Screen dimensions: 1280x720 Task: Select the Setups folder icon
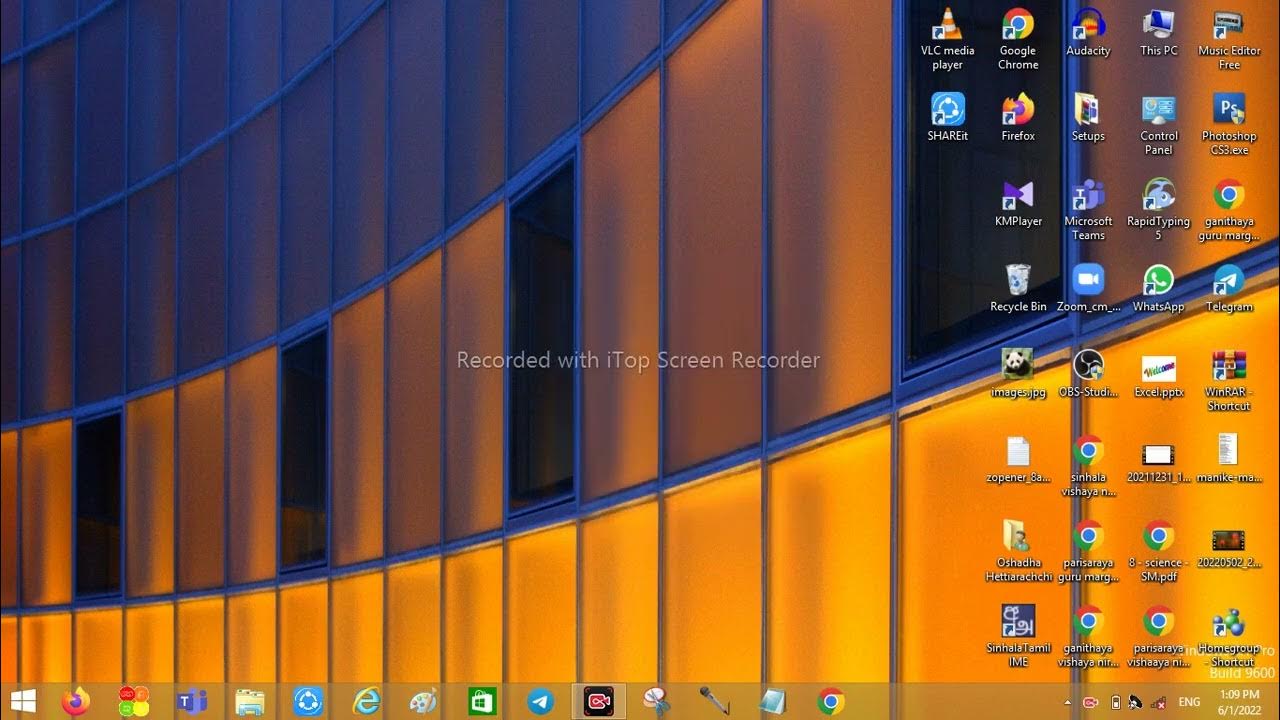(x=1088, y=118)
